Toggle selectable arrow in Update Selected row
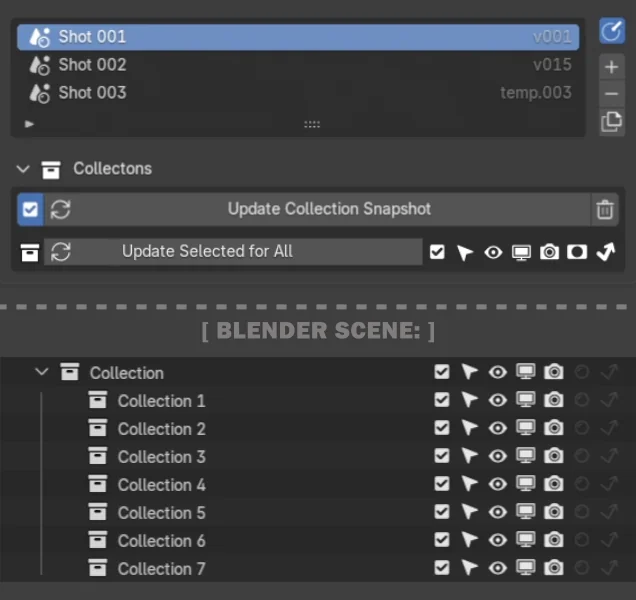Image resolution: width=636 pixels, height=600 pixels. click(x=465, y=252)
